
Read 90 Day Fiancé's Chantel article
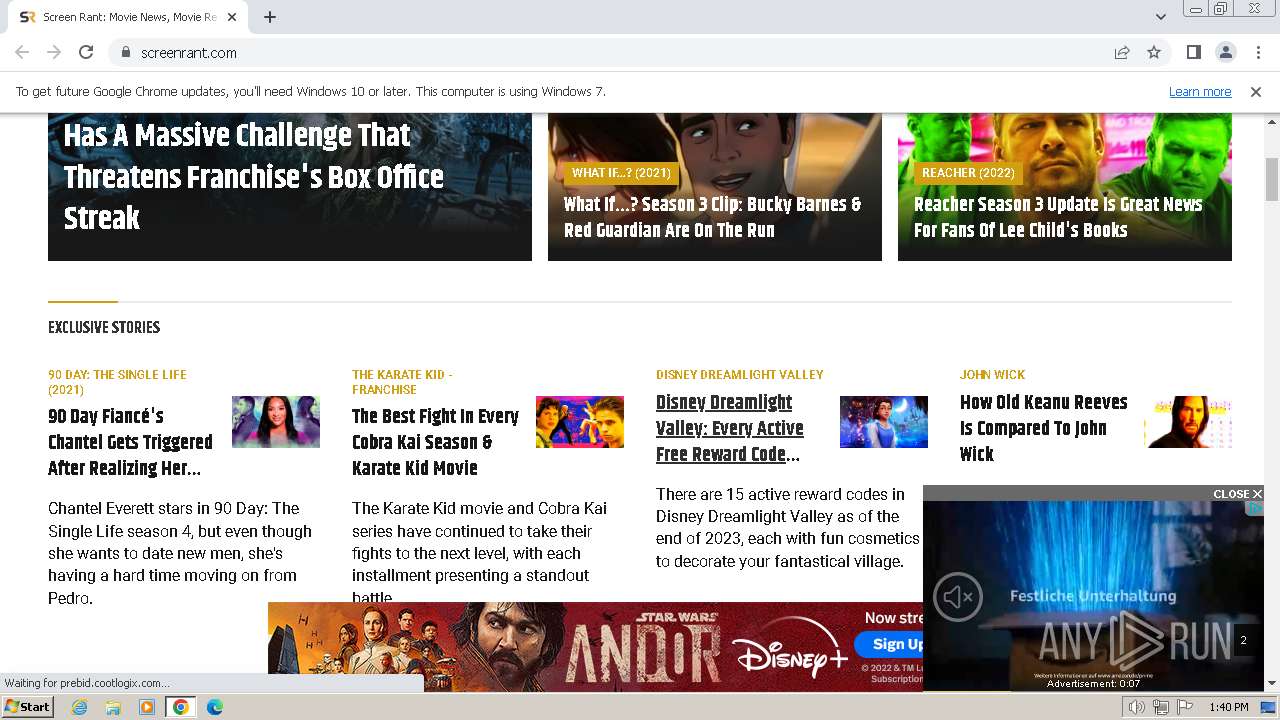pyautogui.click(x=130, y=442)
